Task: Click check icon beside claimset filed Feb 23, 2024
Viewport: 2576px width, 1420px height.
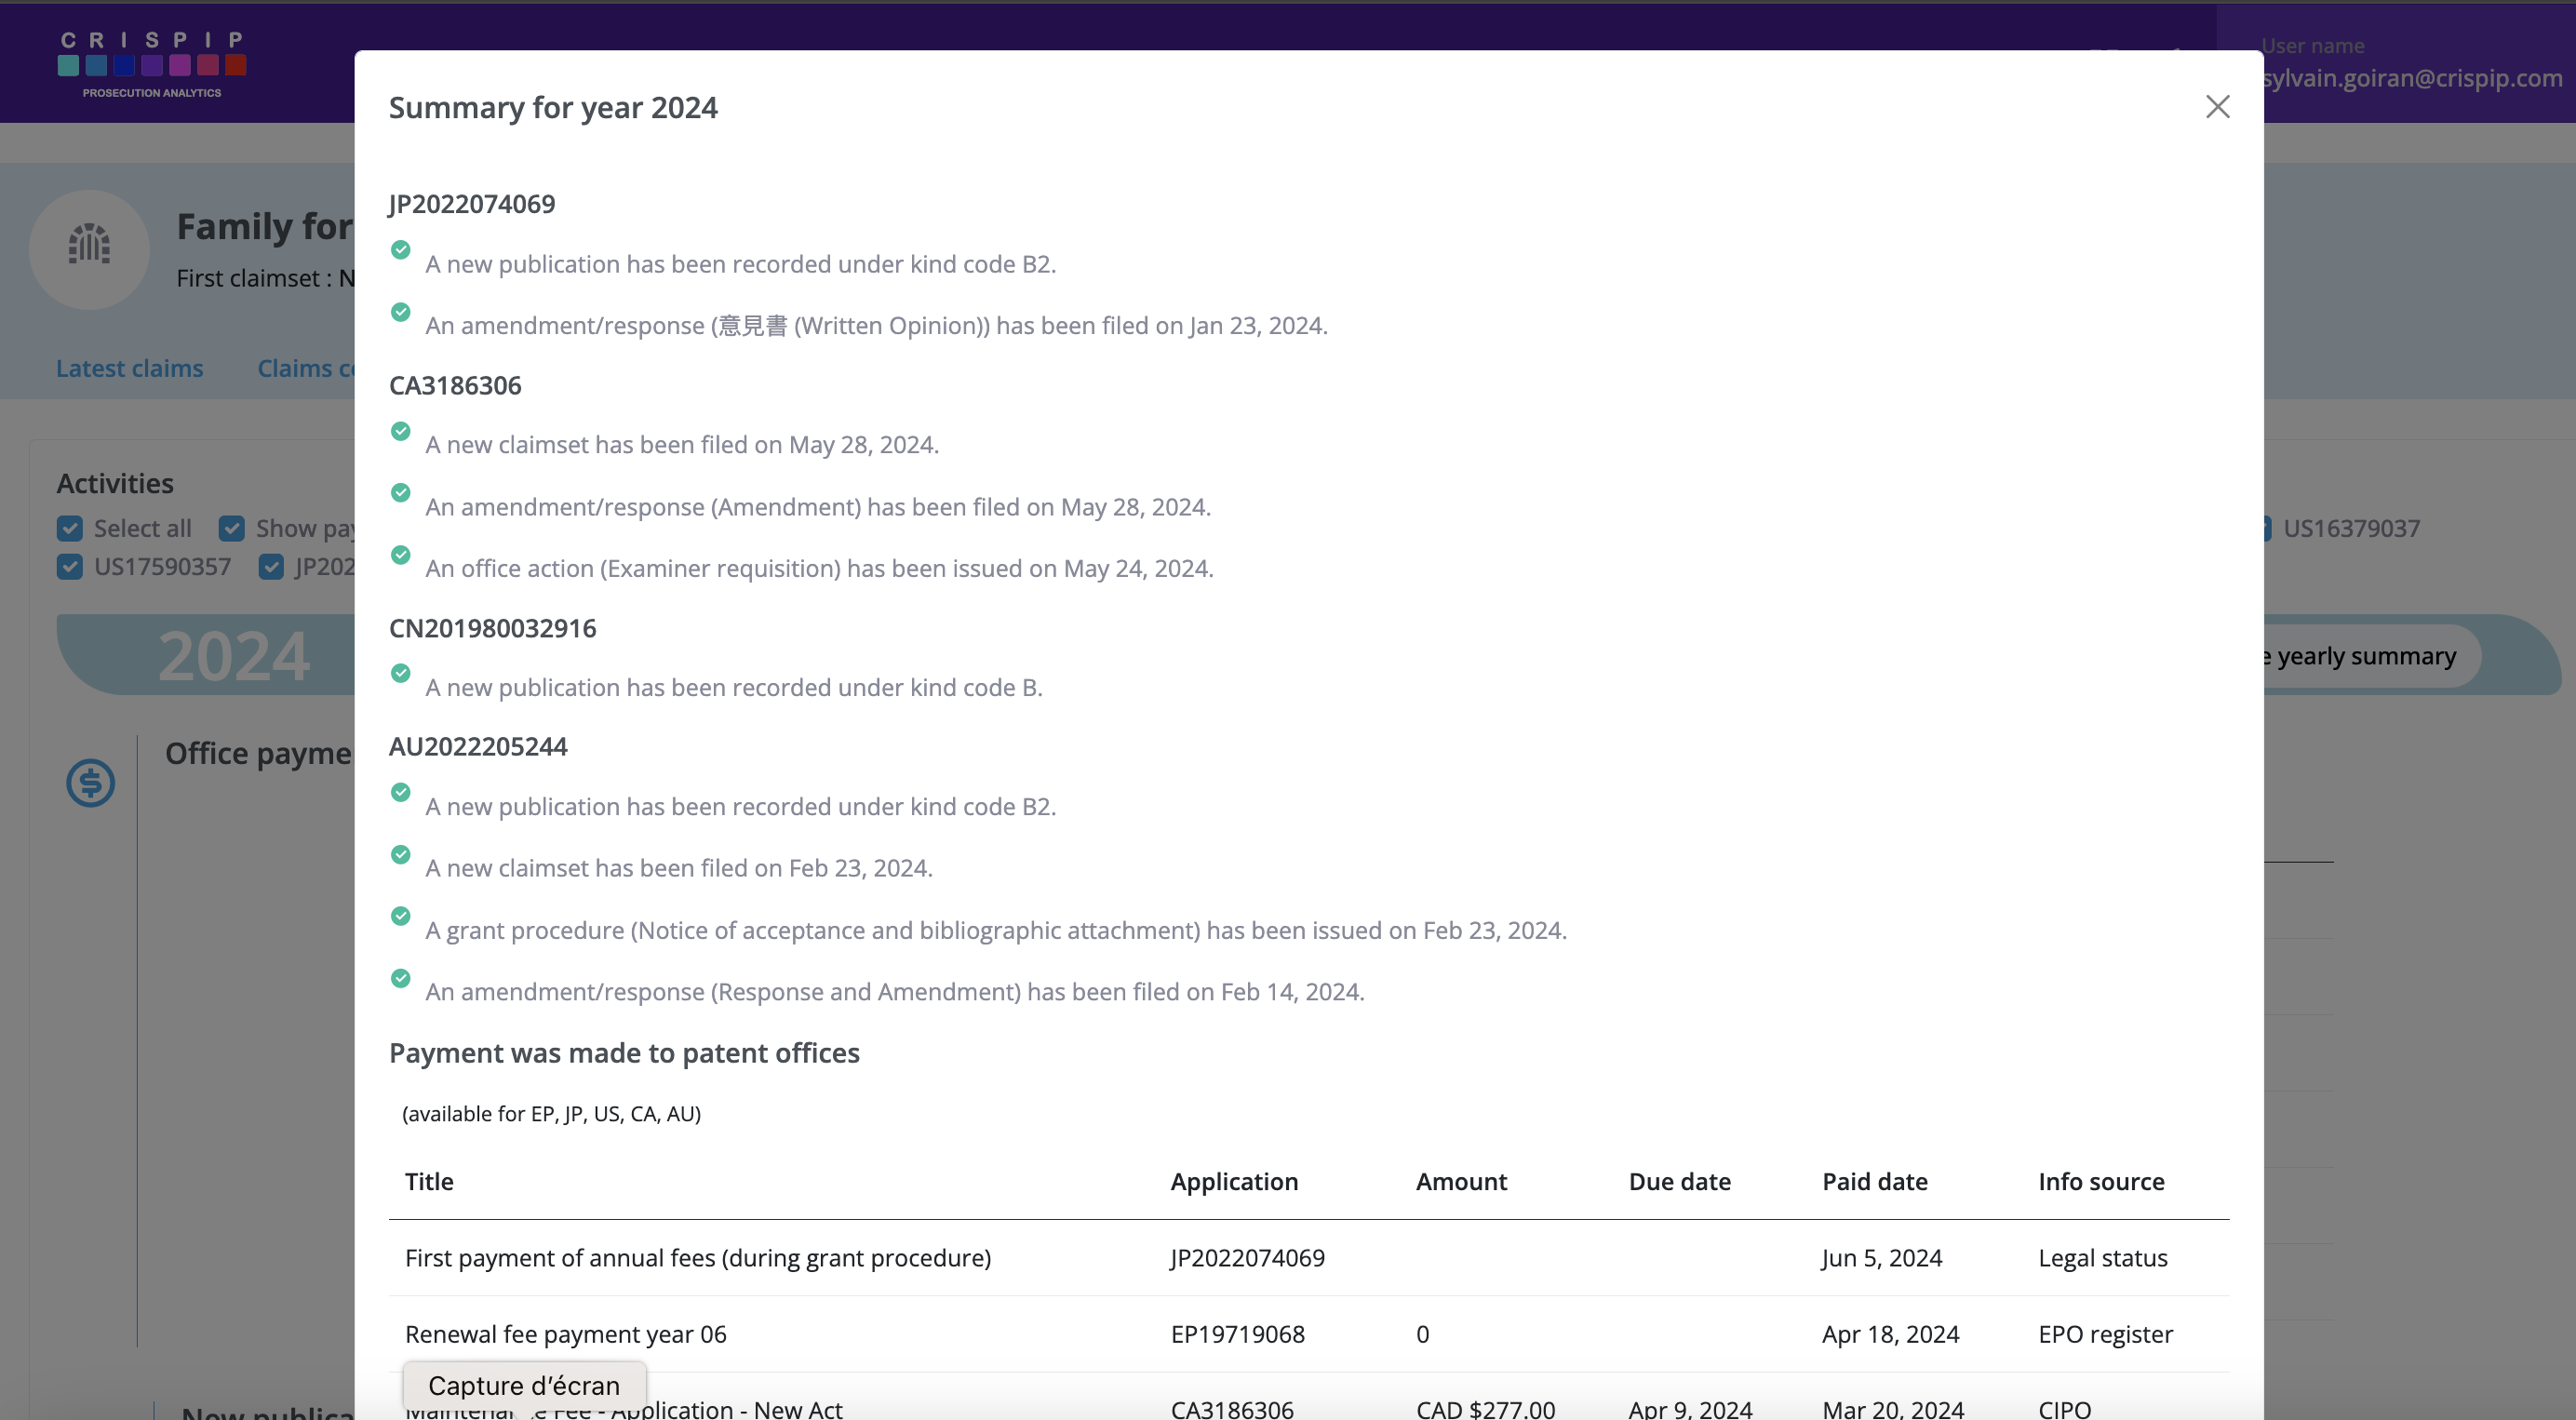Action: [x=401, y=854]
